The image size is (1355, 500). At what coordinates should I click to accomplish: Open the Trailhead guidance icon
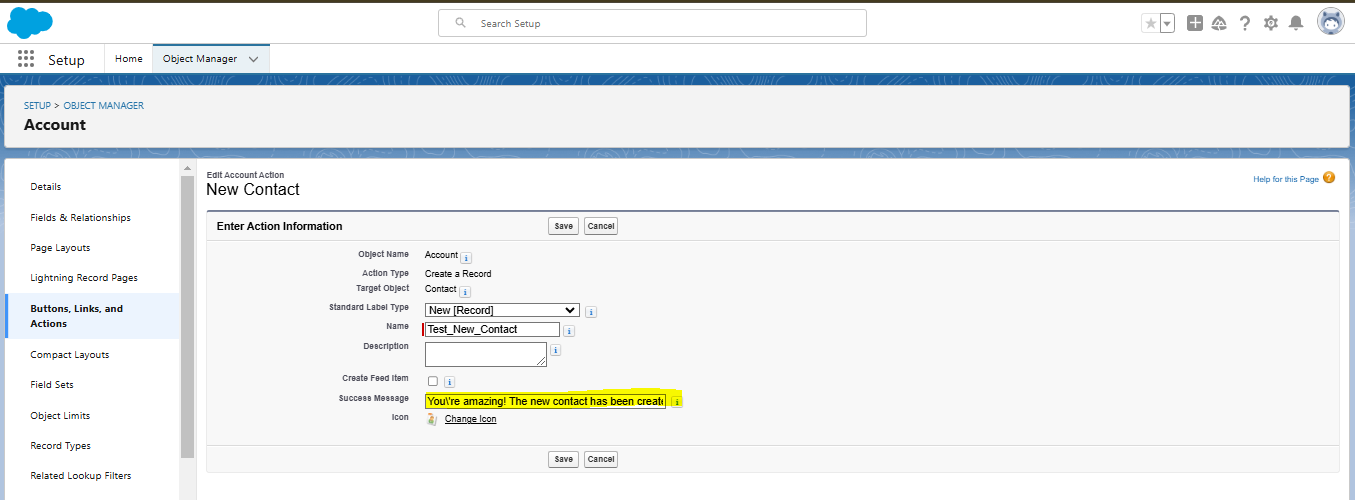click(x=1219, y=23)
